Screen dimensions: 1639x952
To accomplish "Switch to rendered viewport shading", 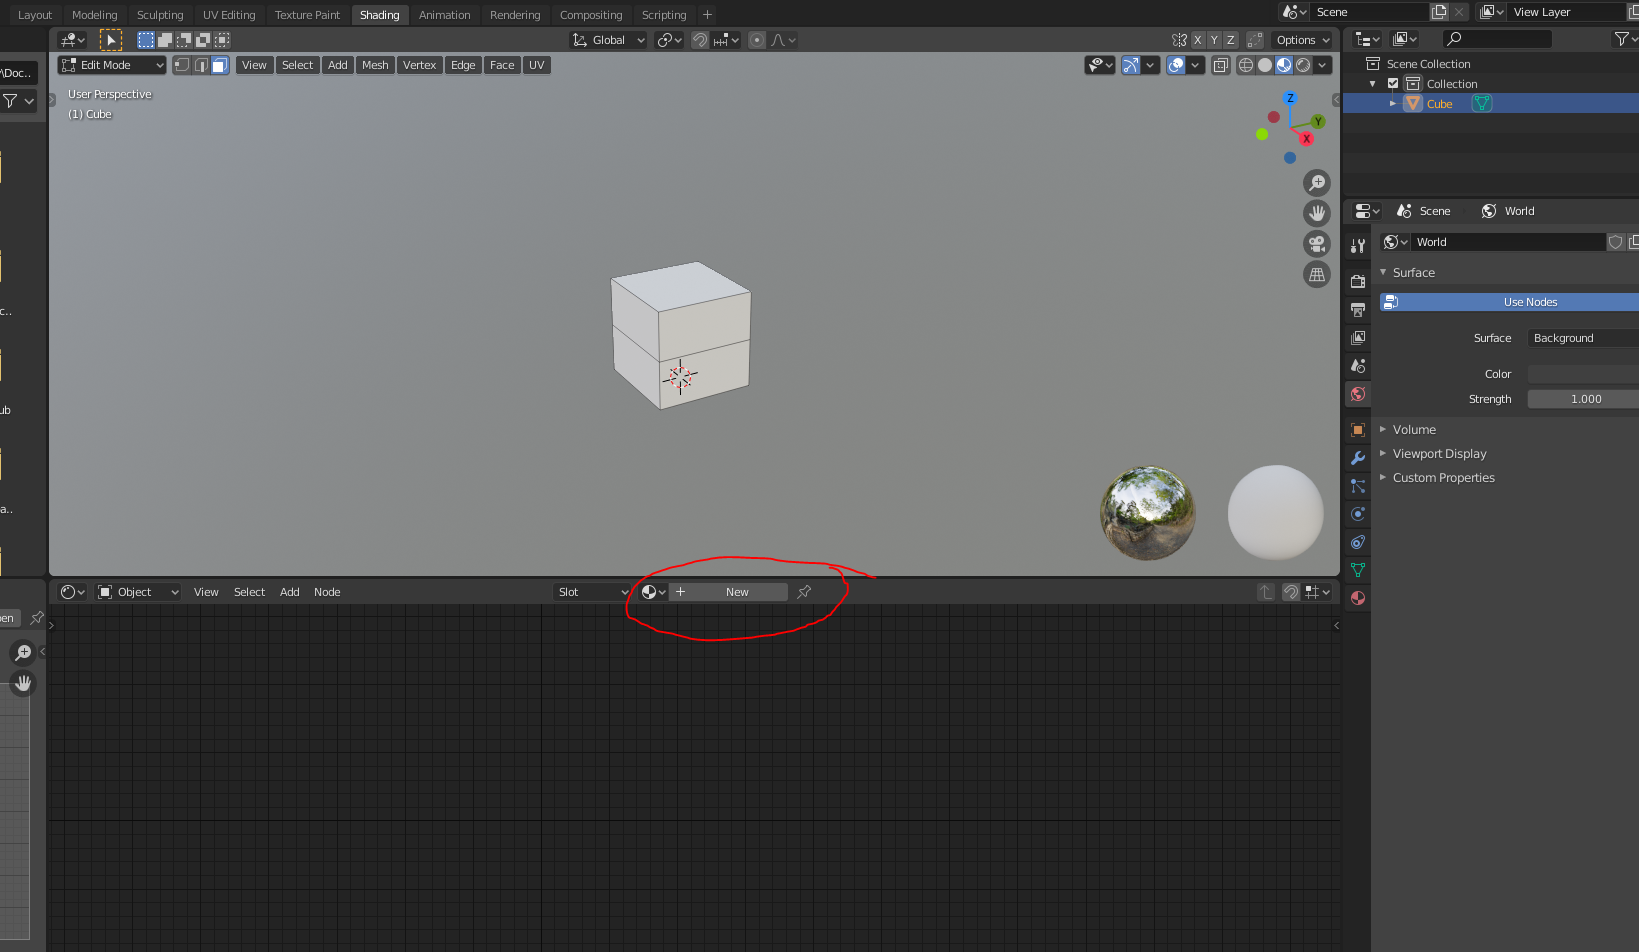I will [x=1303, y=65].
